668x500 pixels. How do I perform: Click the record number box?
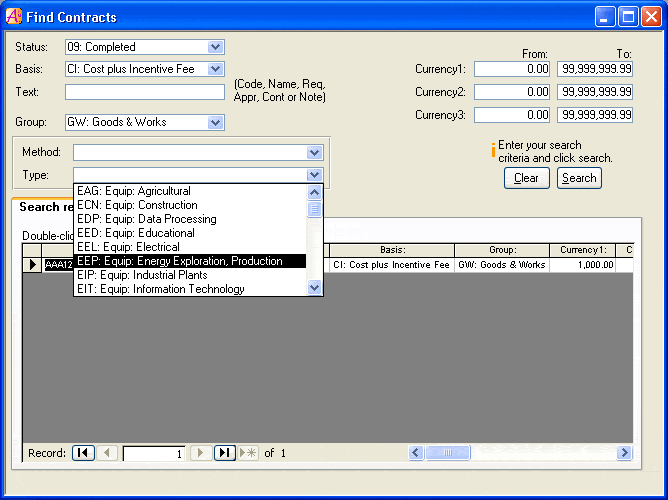point(154,453)
